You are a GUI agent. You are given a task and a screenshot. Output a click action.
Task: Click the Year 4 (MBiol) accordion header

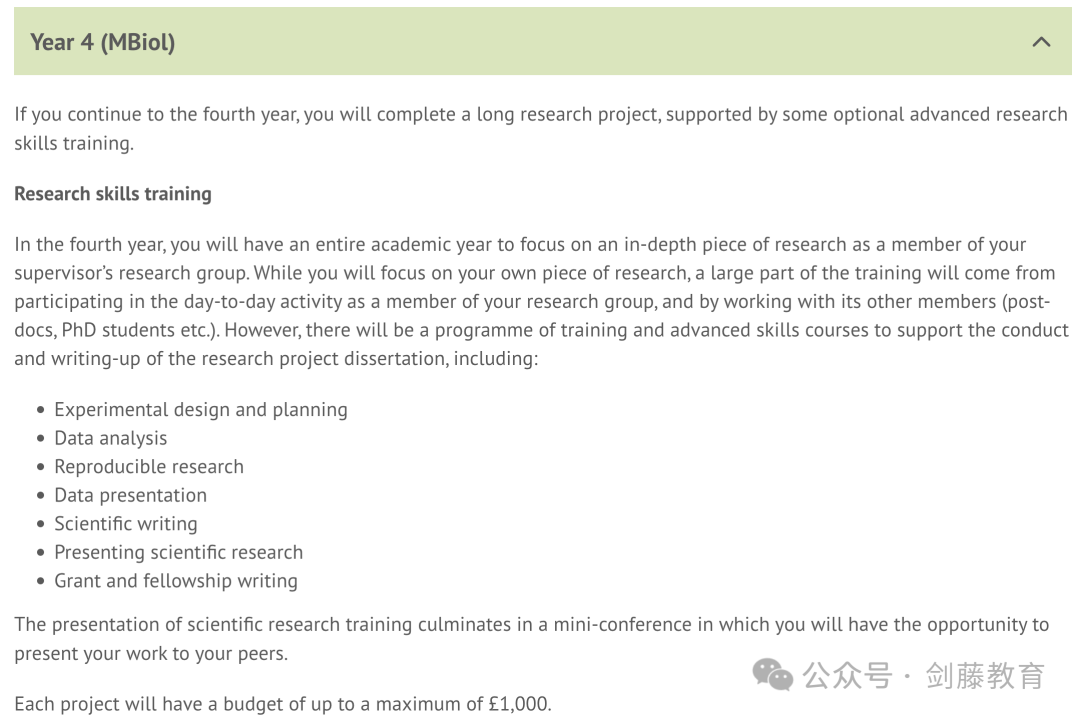543,41
